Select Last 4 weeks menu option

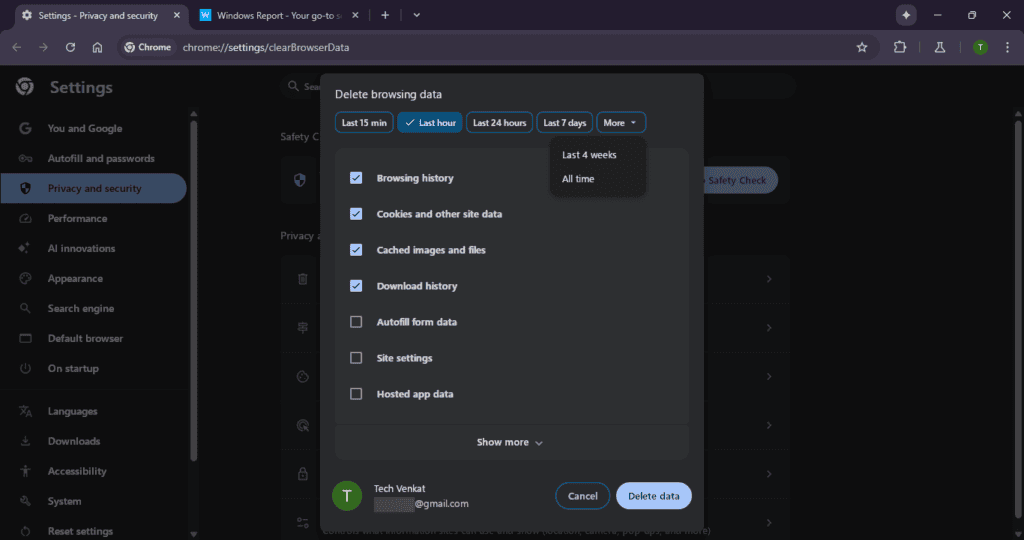coord(589,155)
